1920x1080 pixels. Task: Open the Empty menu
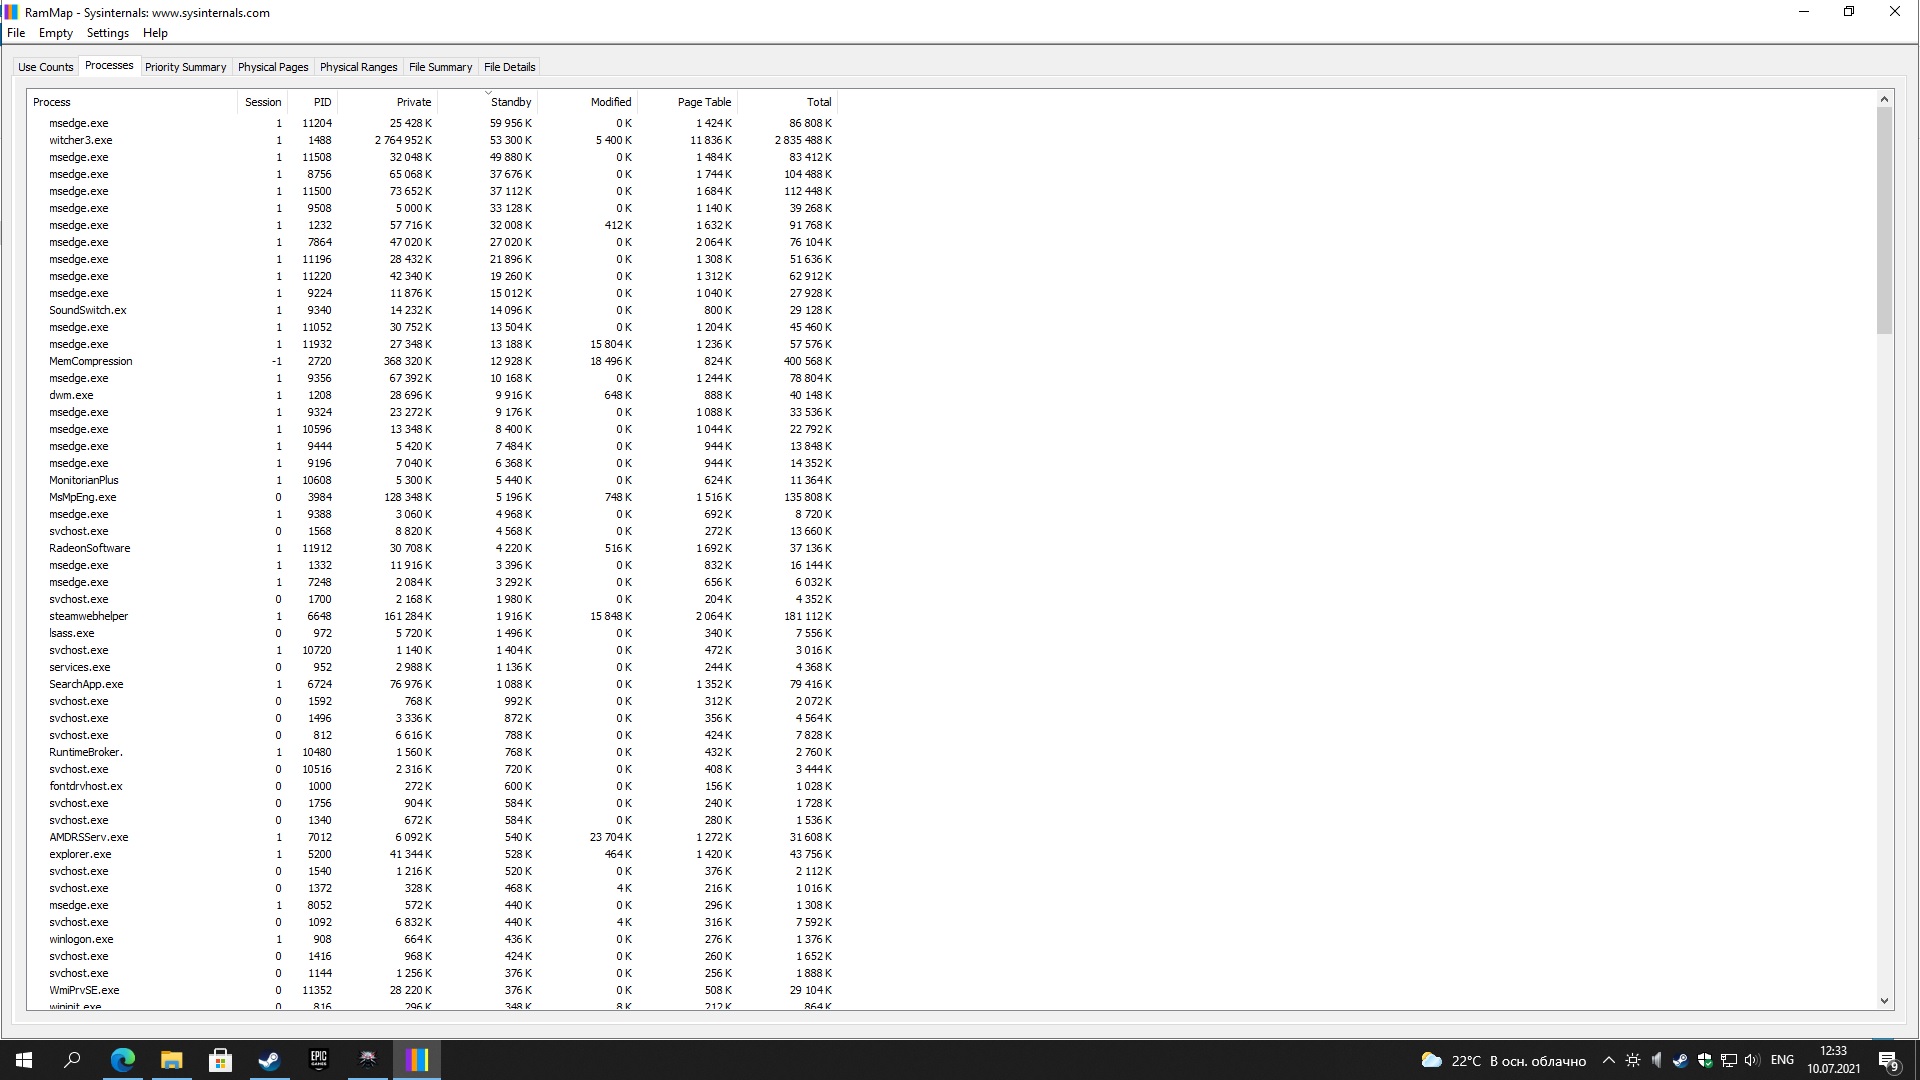tap(56, 33)
